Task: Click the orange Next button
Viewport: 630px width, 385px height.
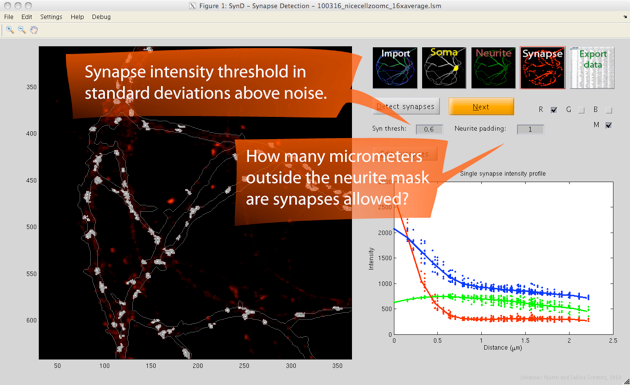Action: click(481, 106)
